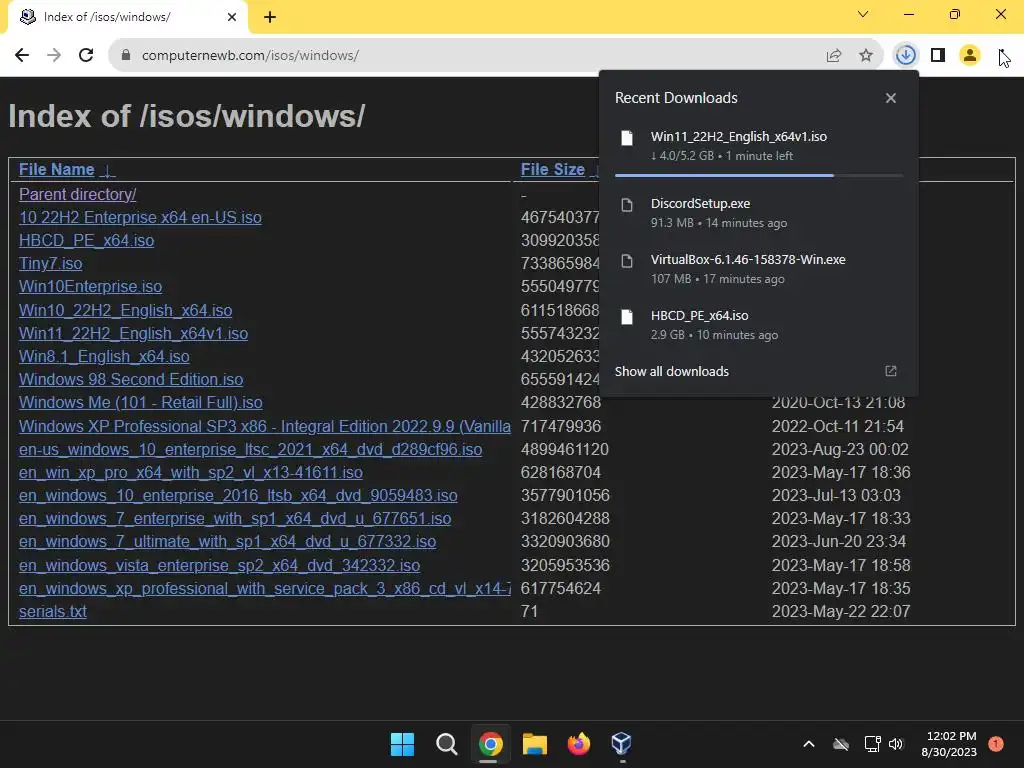Expand the tab search chevron
This screenshot has height=768, width=1024.
point(863,14)
